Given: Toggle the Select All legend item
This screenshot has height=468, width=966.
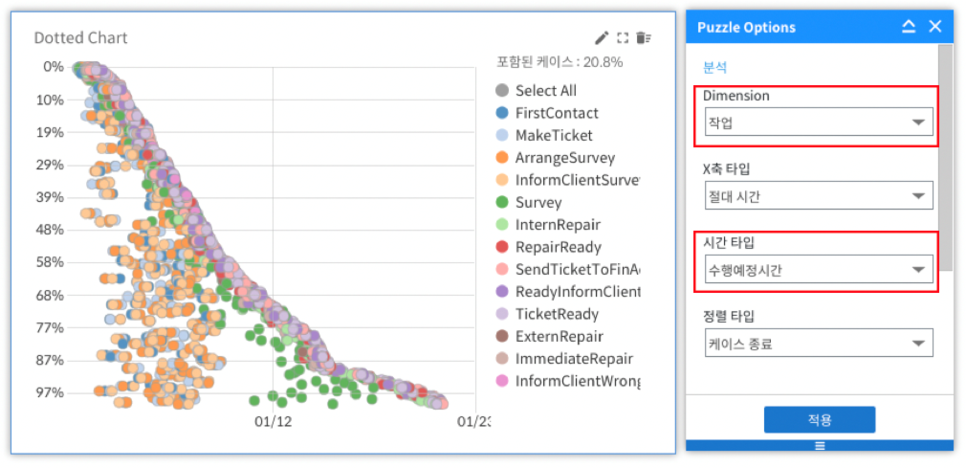Looking at the screenshot, I should point(545,91).
